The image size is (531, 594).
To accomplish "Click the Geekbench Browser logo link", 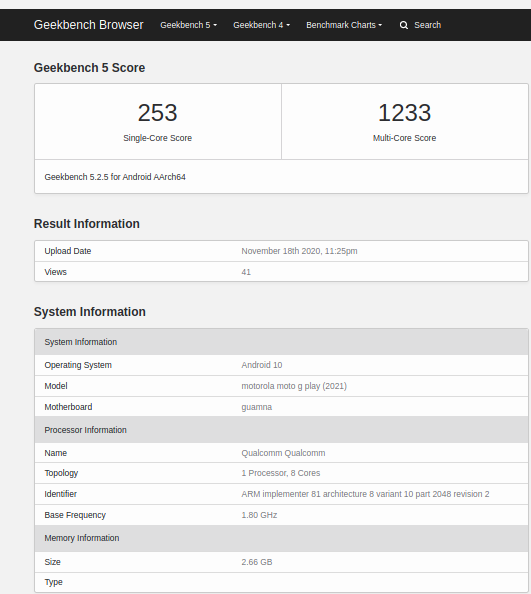I will 89,25.
